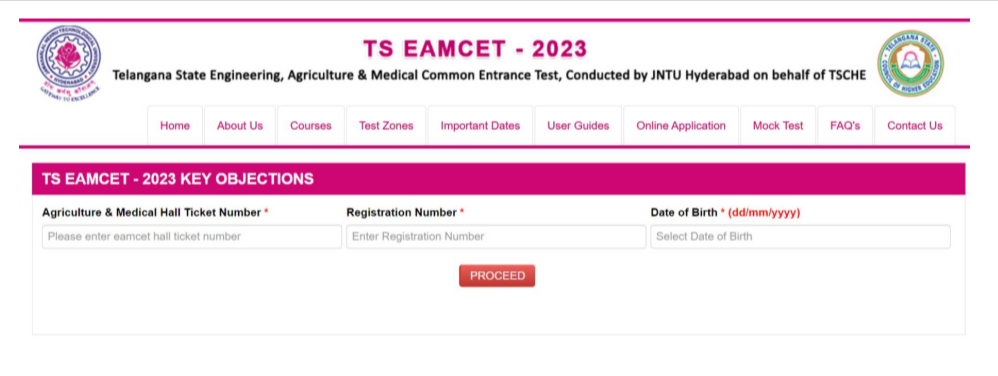Image resolution: width=998 pixels, height=376 pixels.
Task: Go to the FAQ's section
Action: tap(845, 126)
